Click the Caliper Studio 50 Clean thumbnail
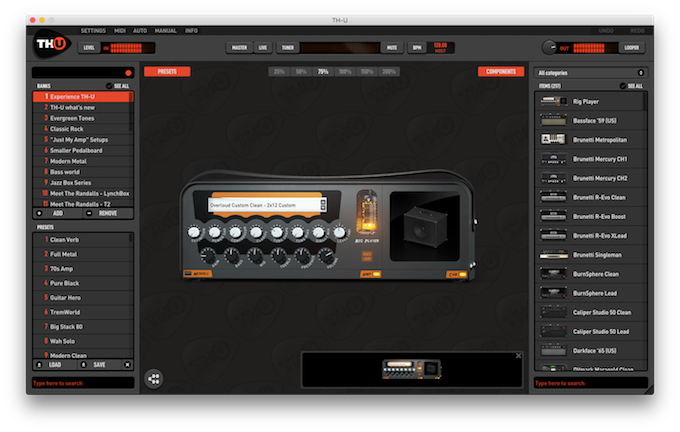The image size is (680, 432). click(x=553, y=312)
